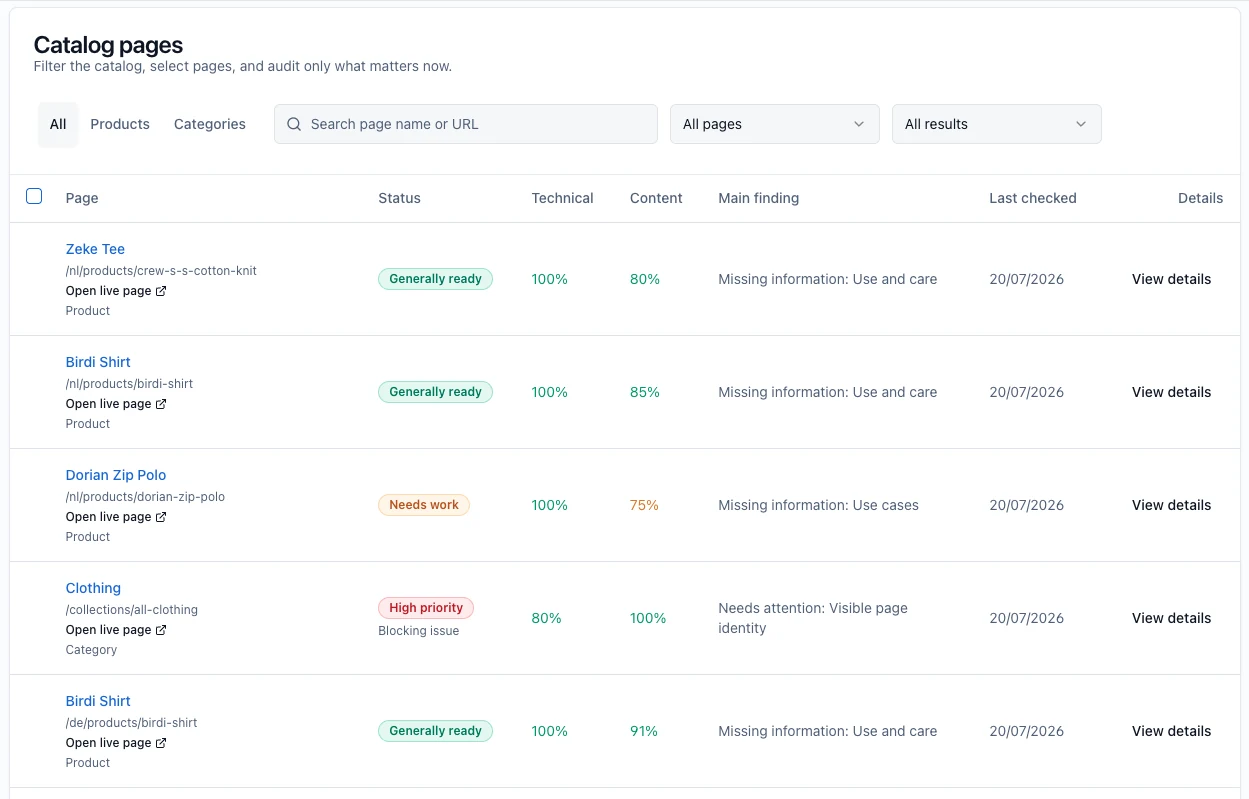Click external link icon in Clothing row
The height and width of the screenshot is (799, 1249).
[x=161, y=630]
